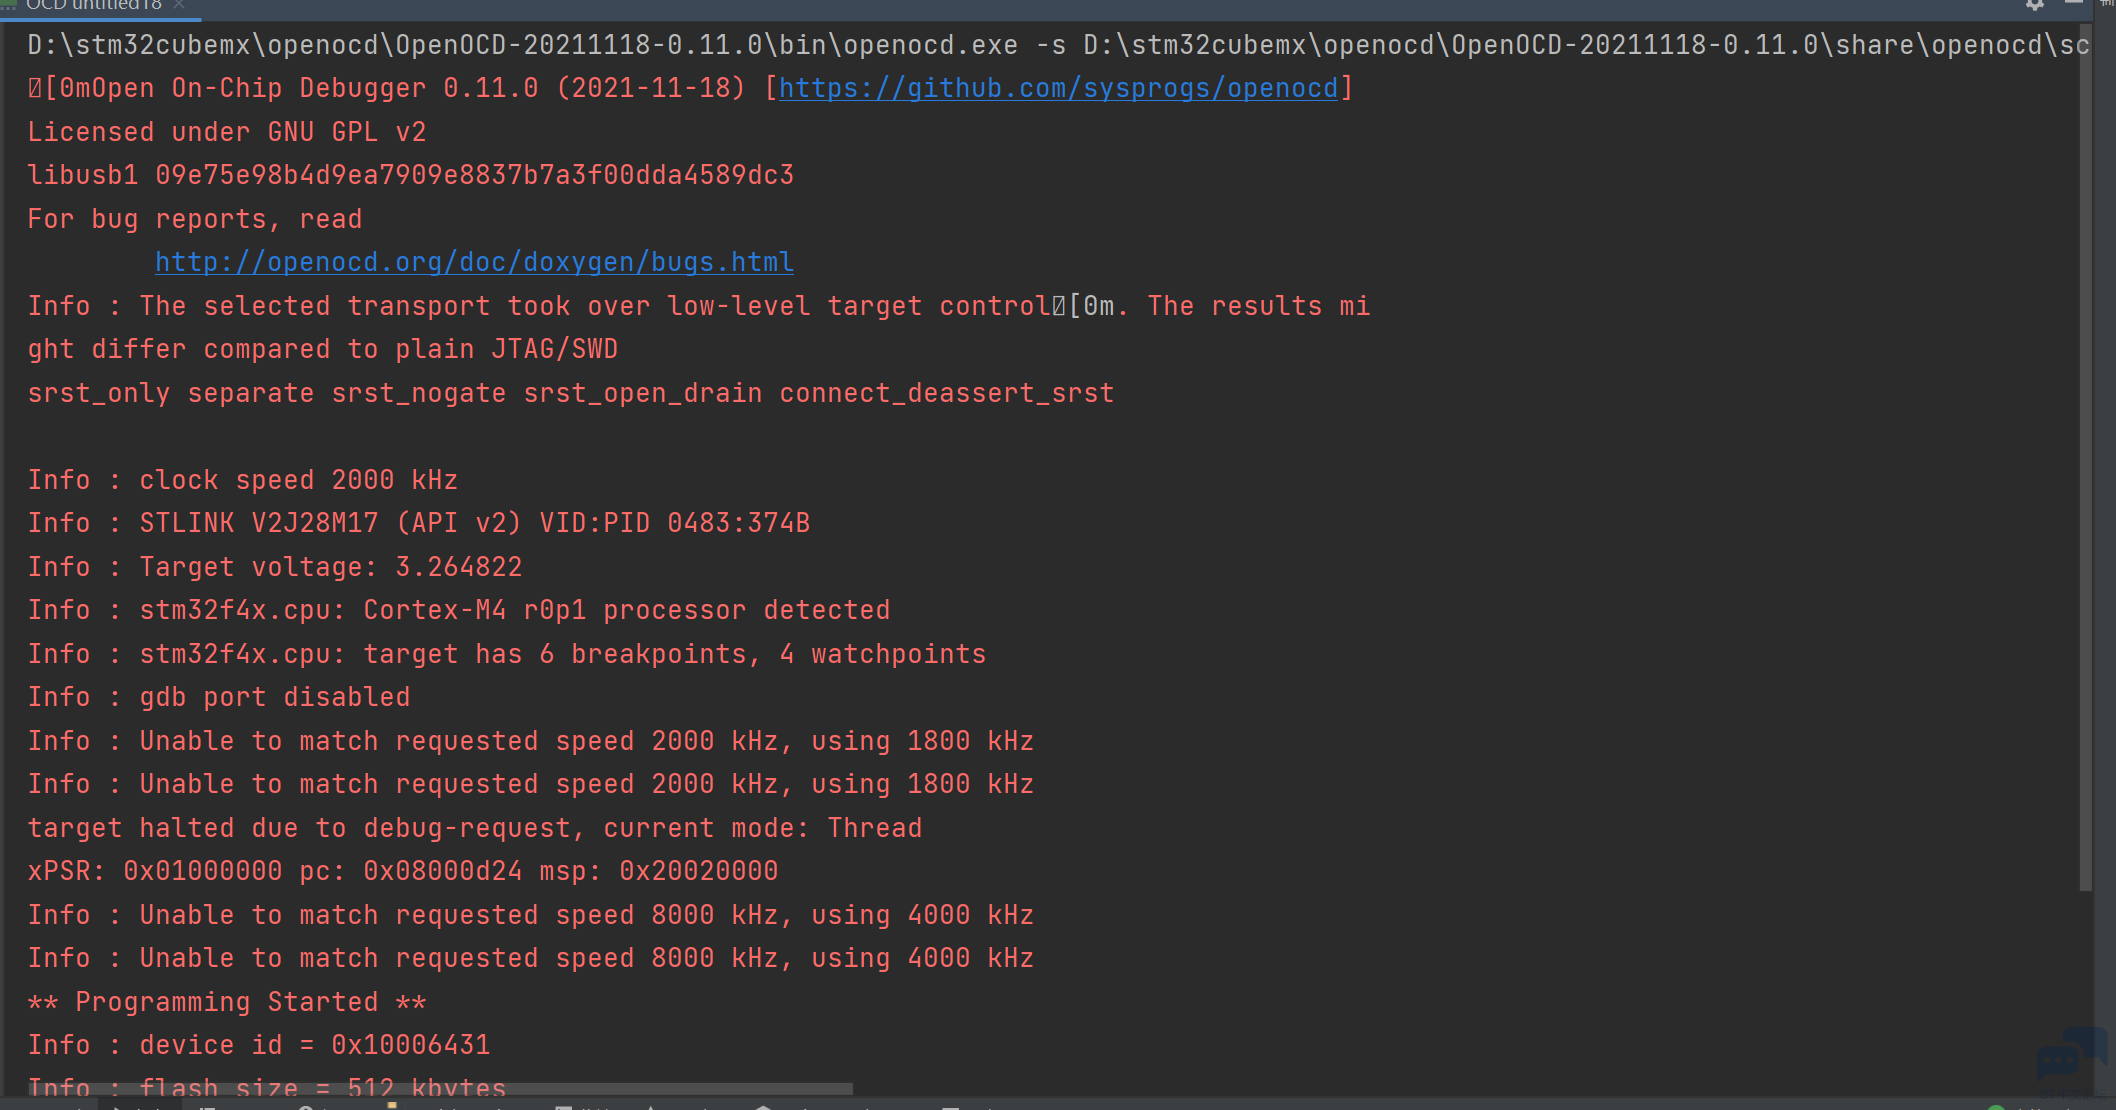The image size is (2116, 1110).
Task: Click the STLINK V2J28M17 info line
Action: click(x=419, y=523)
